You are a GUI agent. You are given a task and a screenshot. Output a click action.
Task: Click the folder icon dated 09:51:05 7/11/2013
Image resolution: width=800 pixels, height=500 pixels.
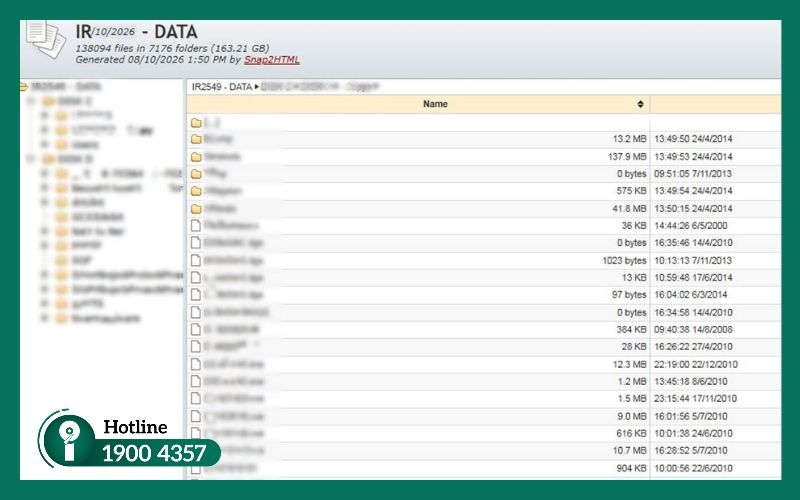pos(196,174)
